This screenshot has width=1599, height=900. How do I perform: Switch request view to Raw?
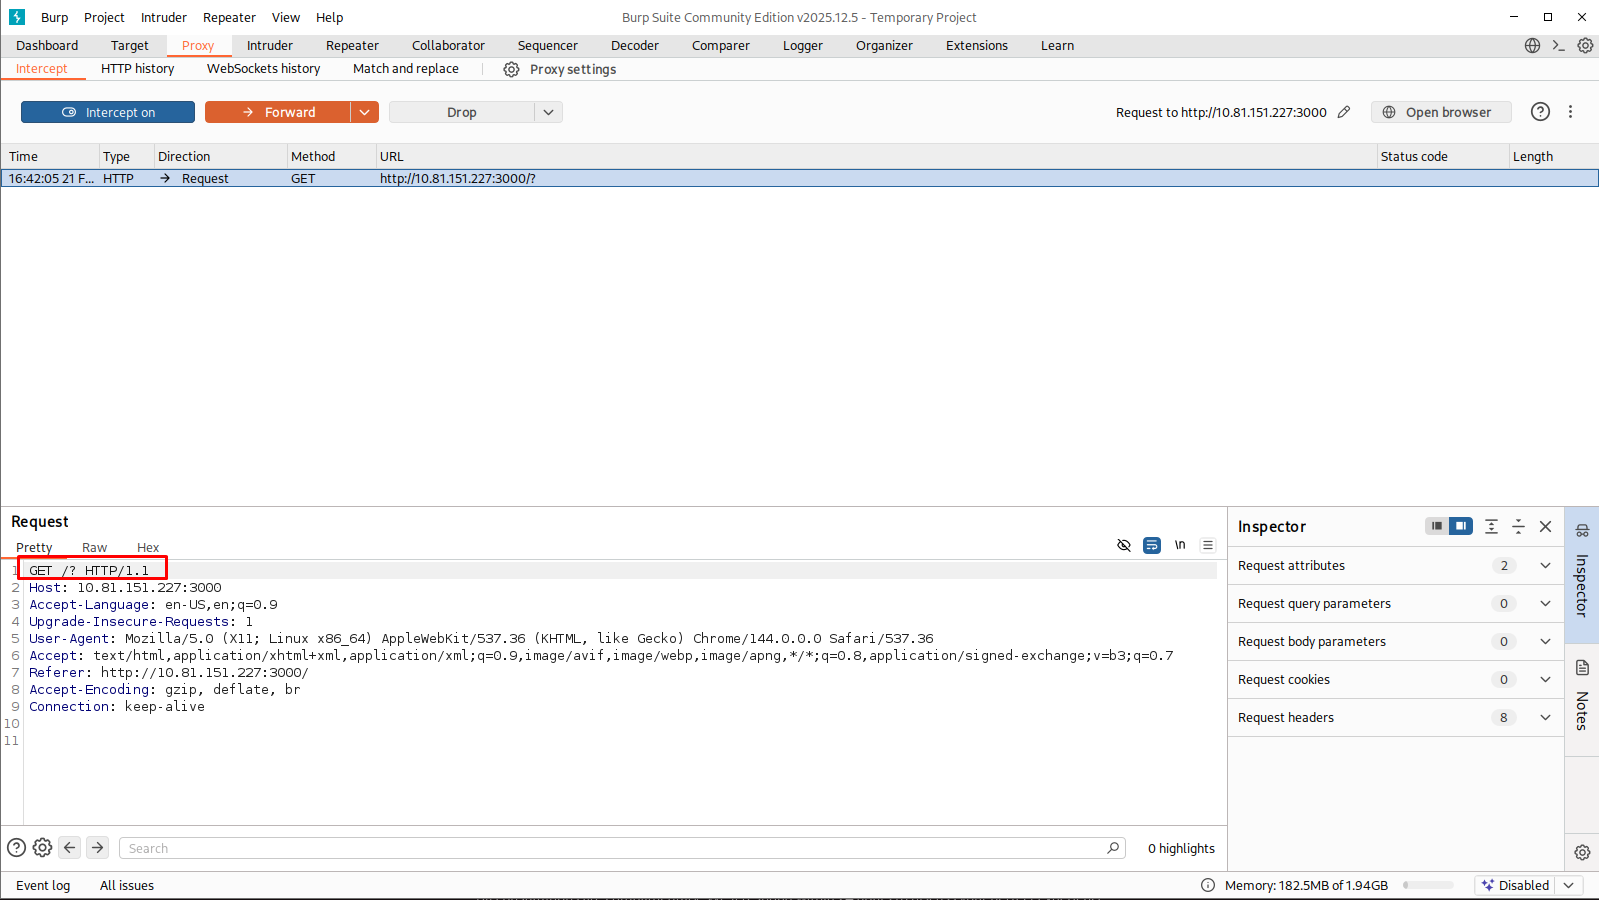94,547
